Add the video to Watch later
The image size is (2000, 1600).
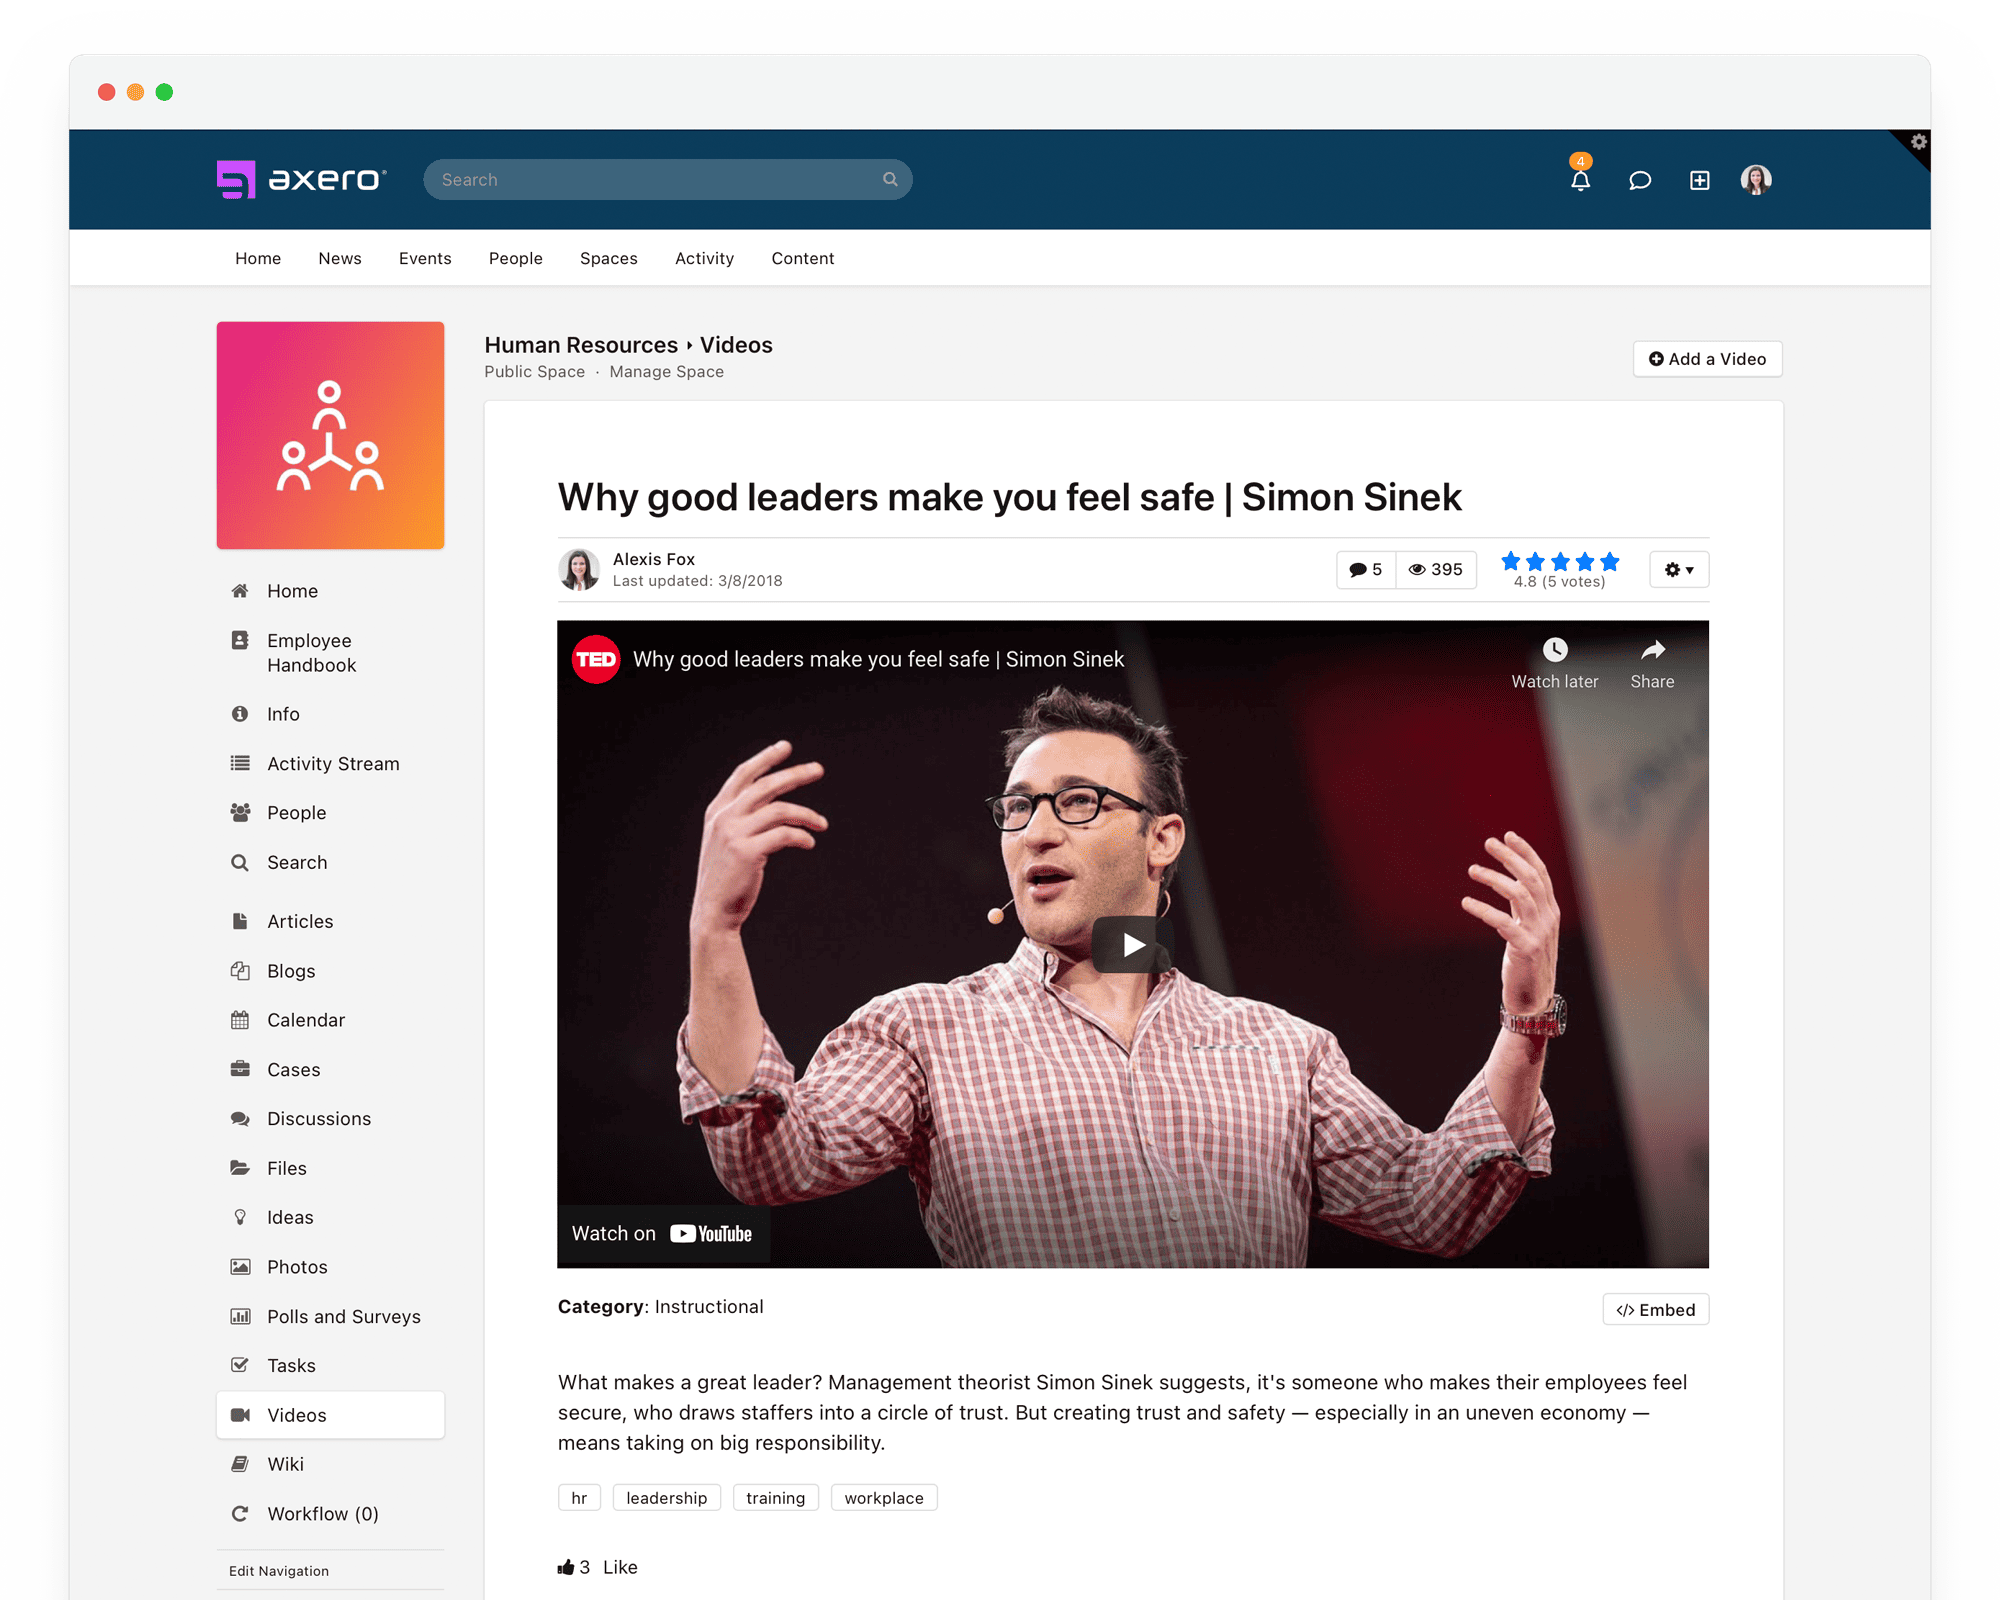tap(1554, 649)
